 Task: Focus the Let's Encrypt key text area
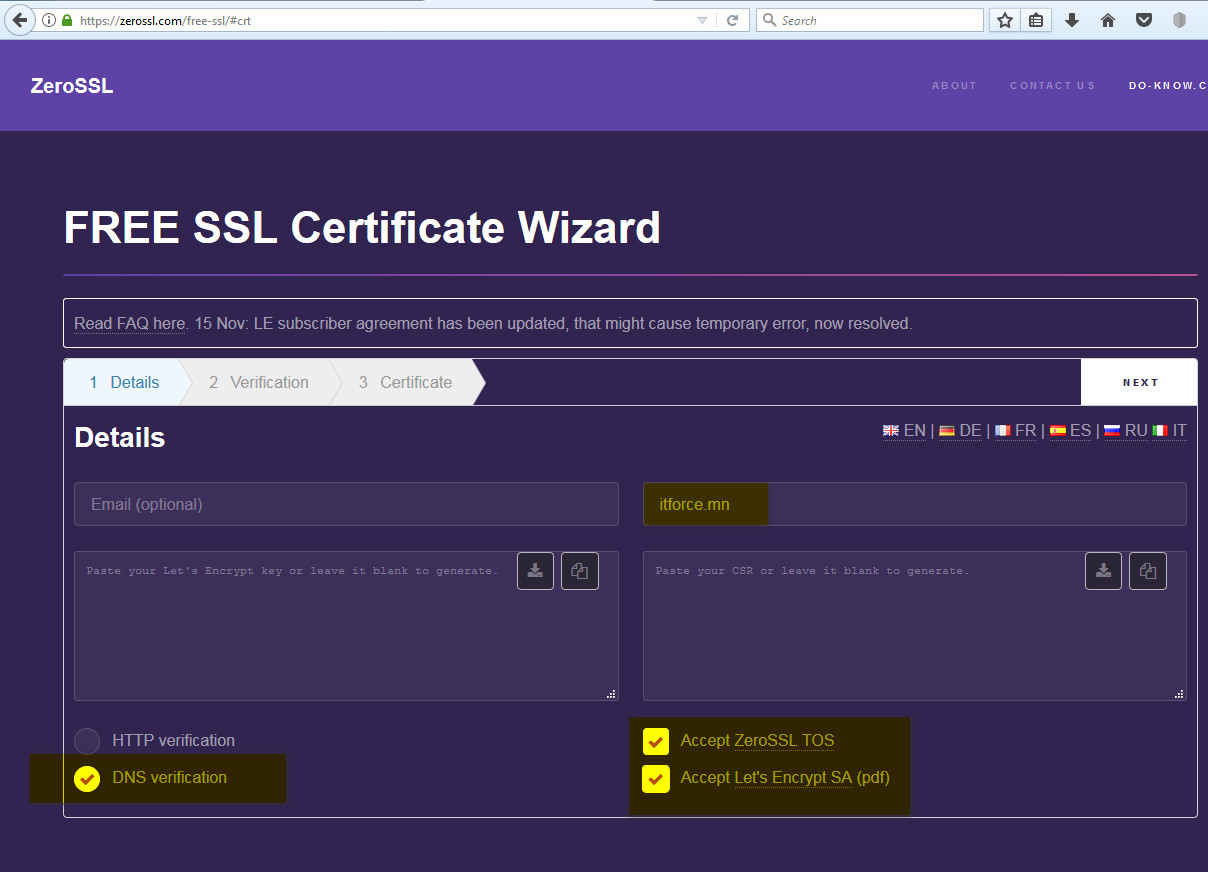click(x=346, y=626)
